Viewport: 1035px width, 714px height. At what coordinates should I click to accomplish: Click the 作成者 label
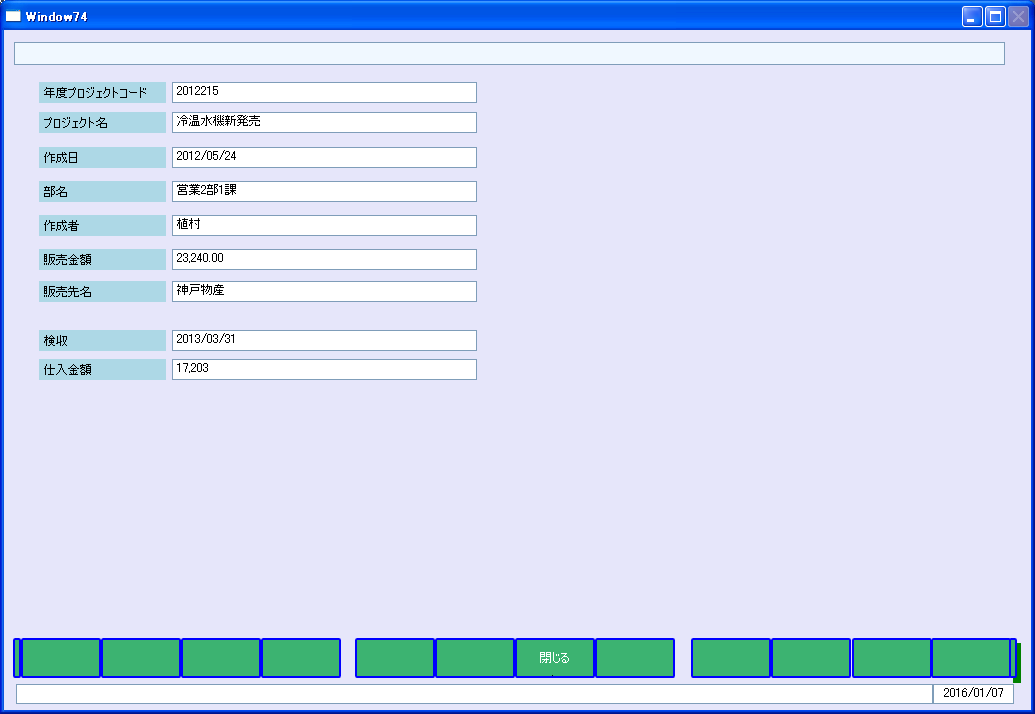tap(102, 225)
